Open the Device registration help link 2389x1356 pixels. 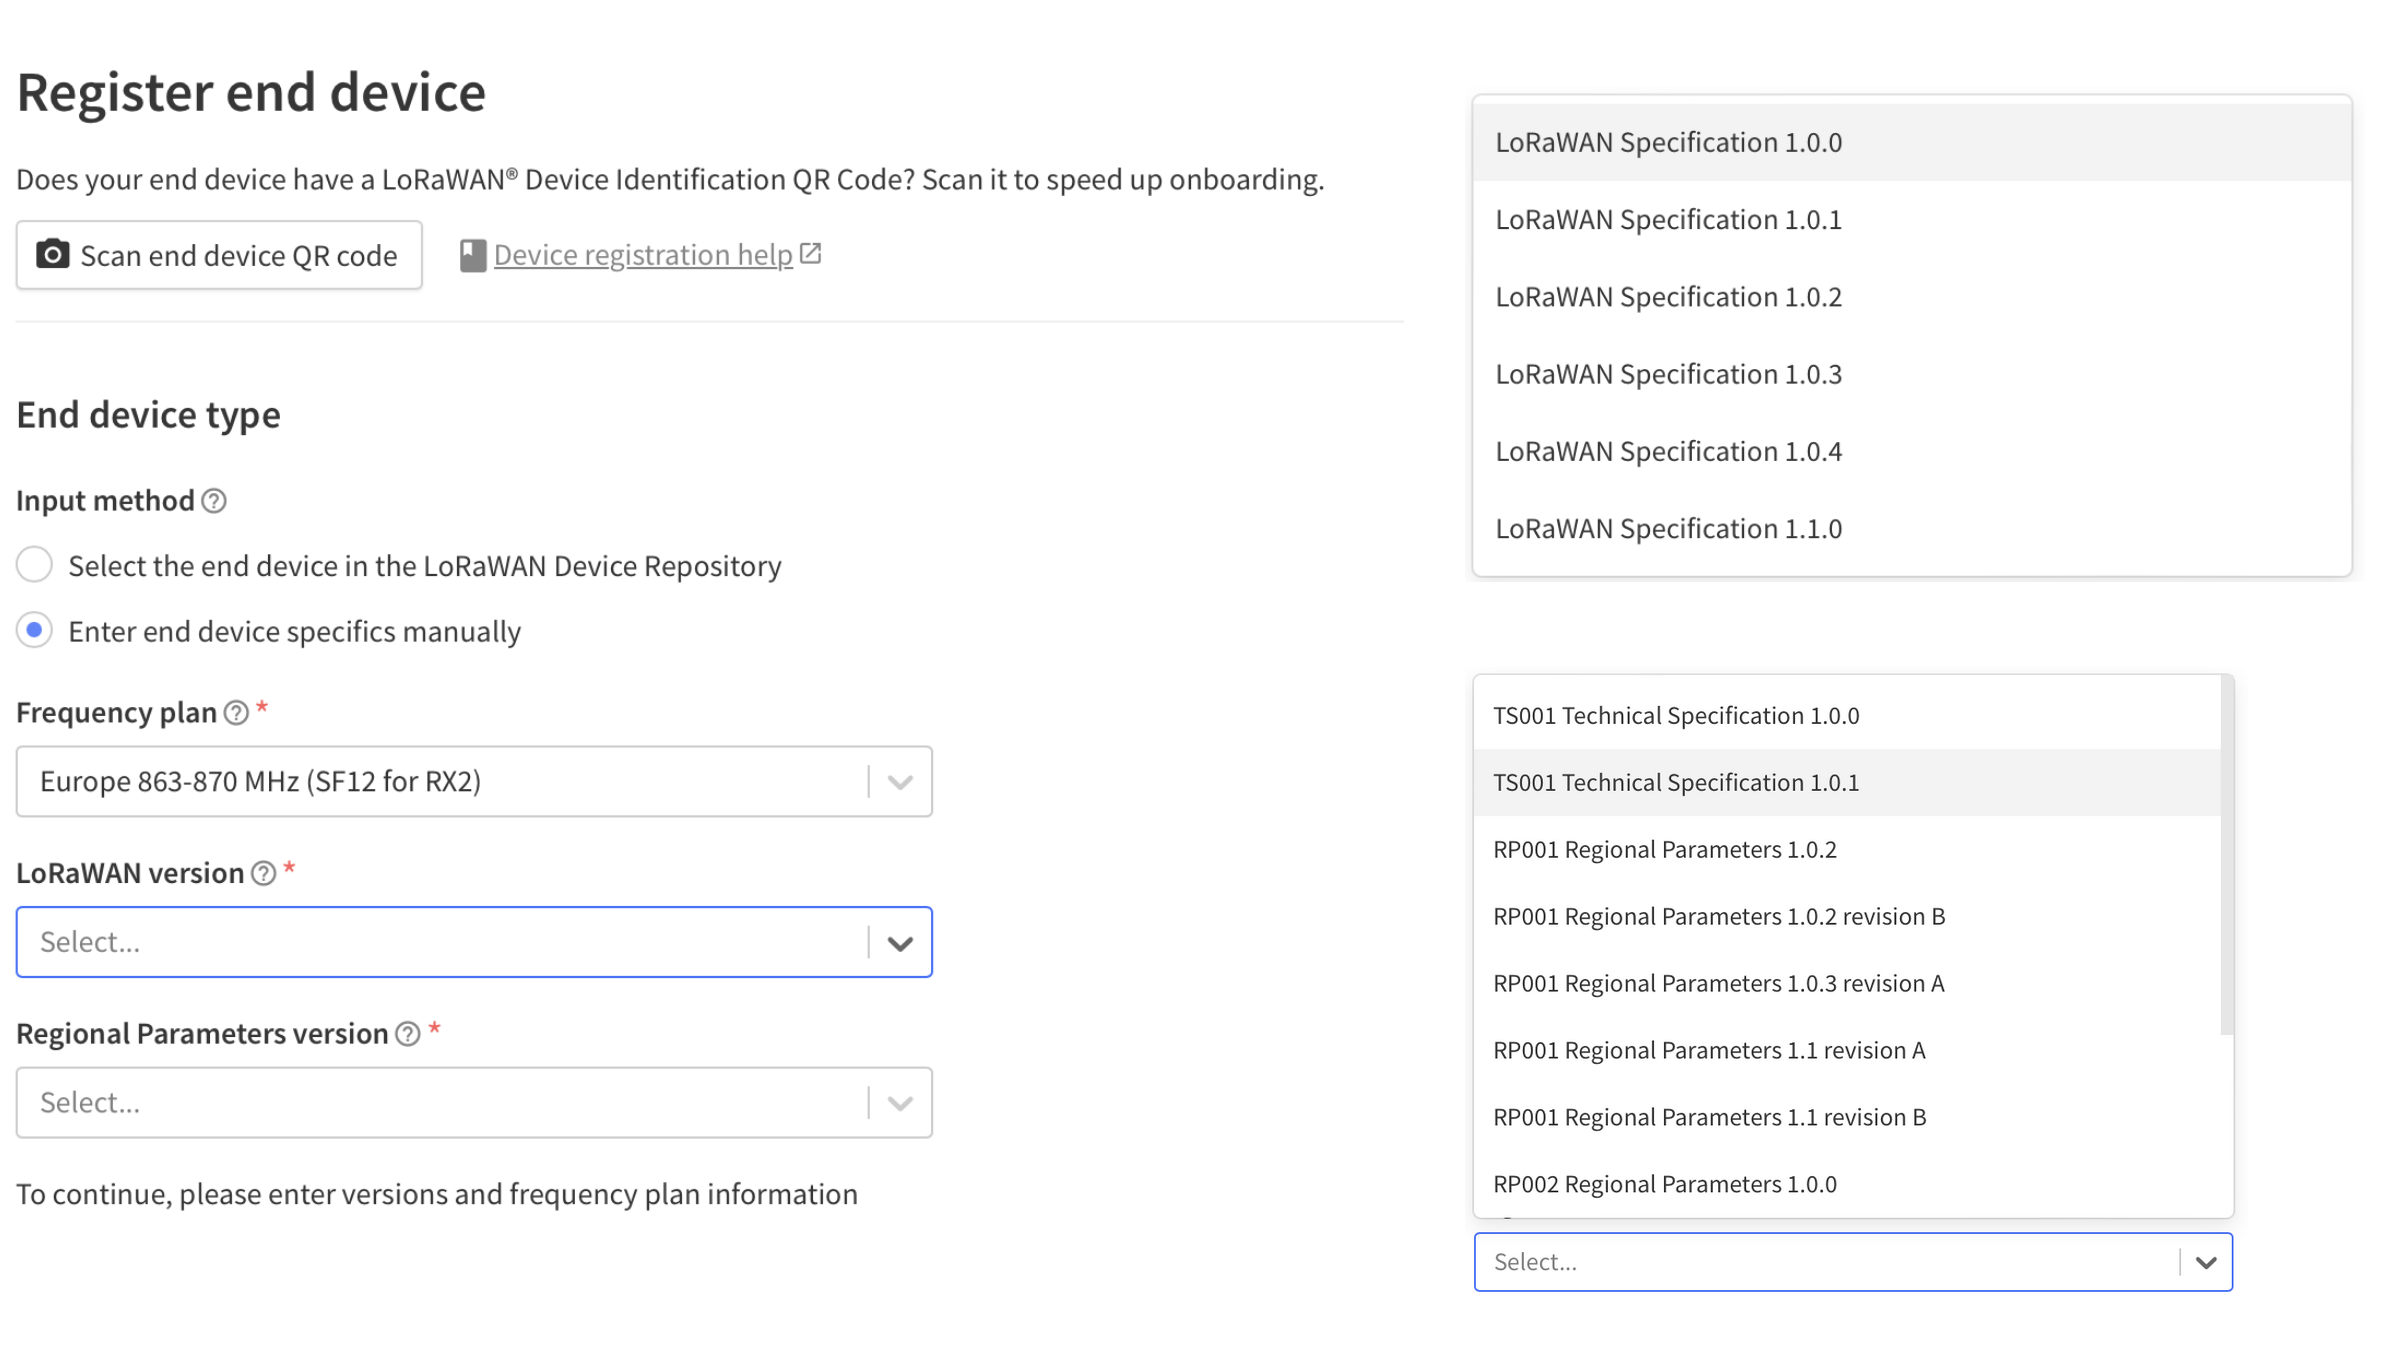click(643, 255)
